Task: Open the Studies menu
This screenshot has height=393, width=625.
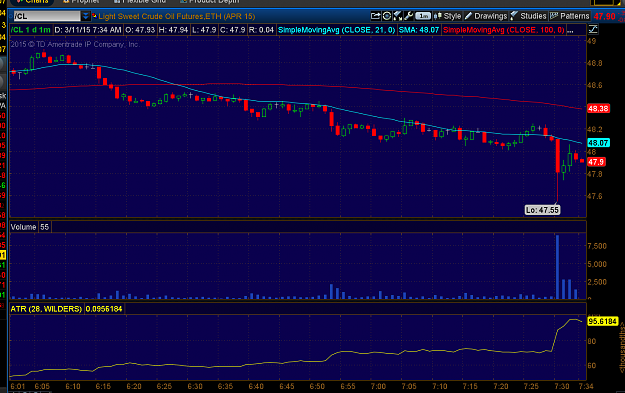Action: pos(529,16)
